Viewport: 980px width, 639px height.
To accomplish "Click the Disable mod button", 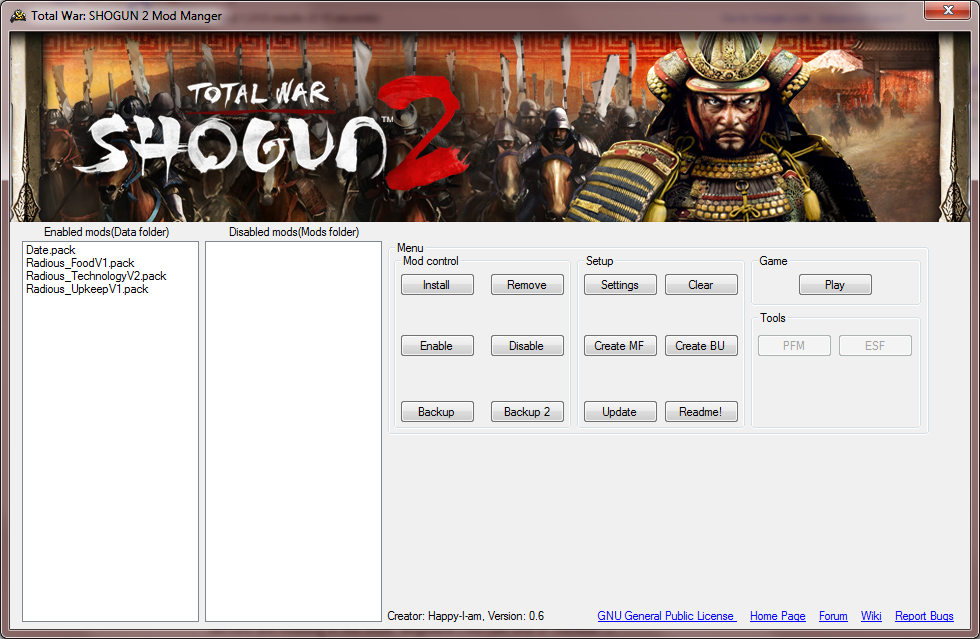I will click(x=527, y=346).
